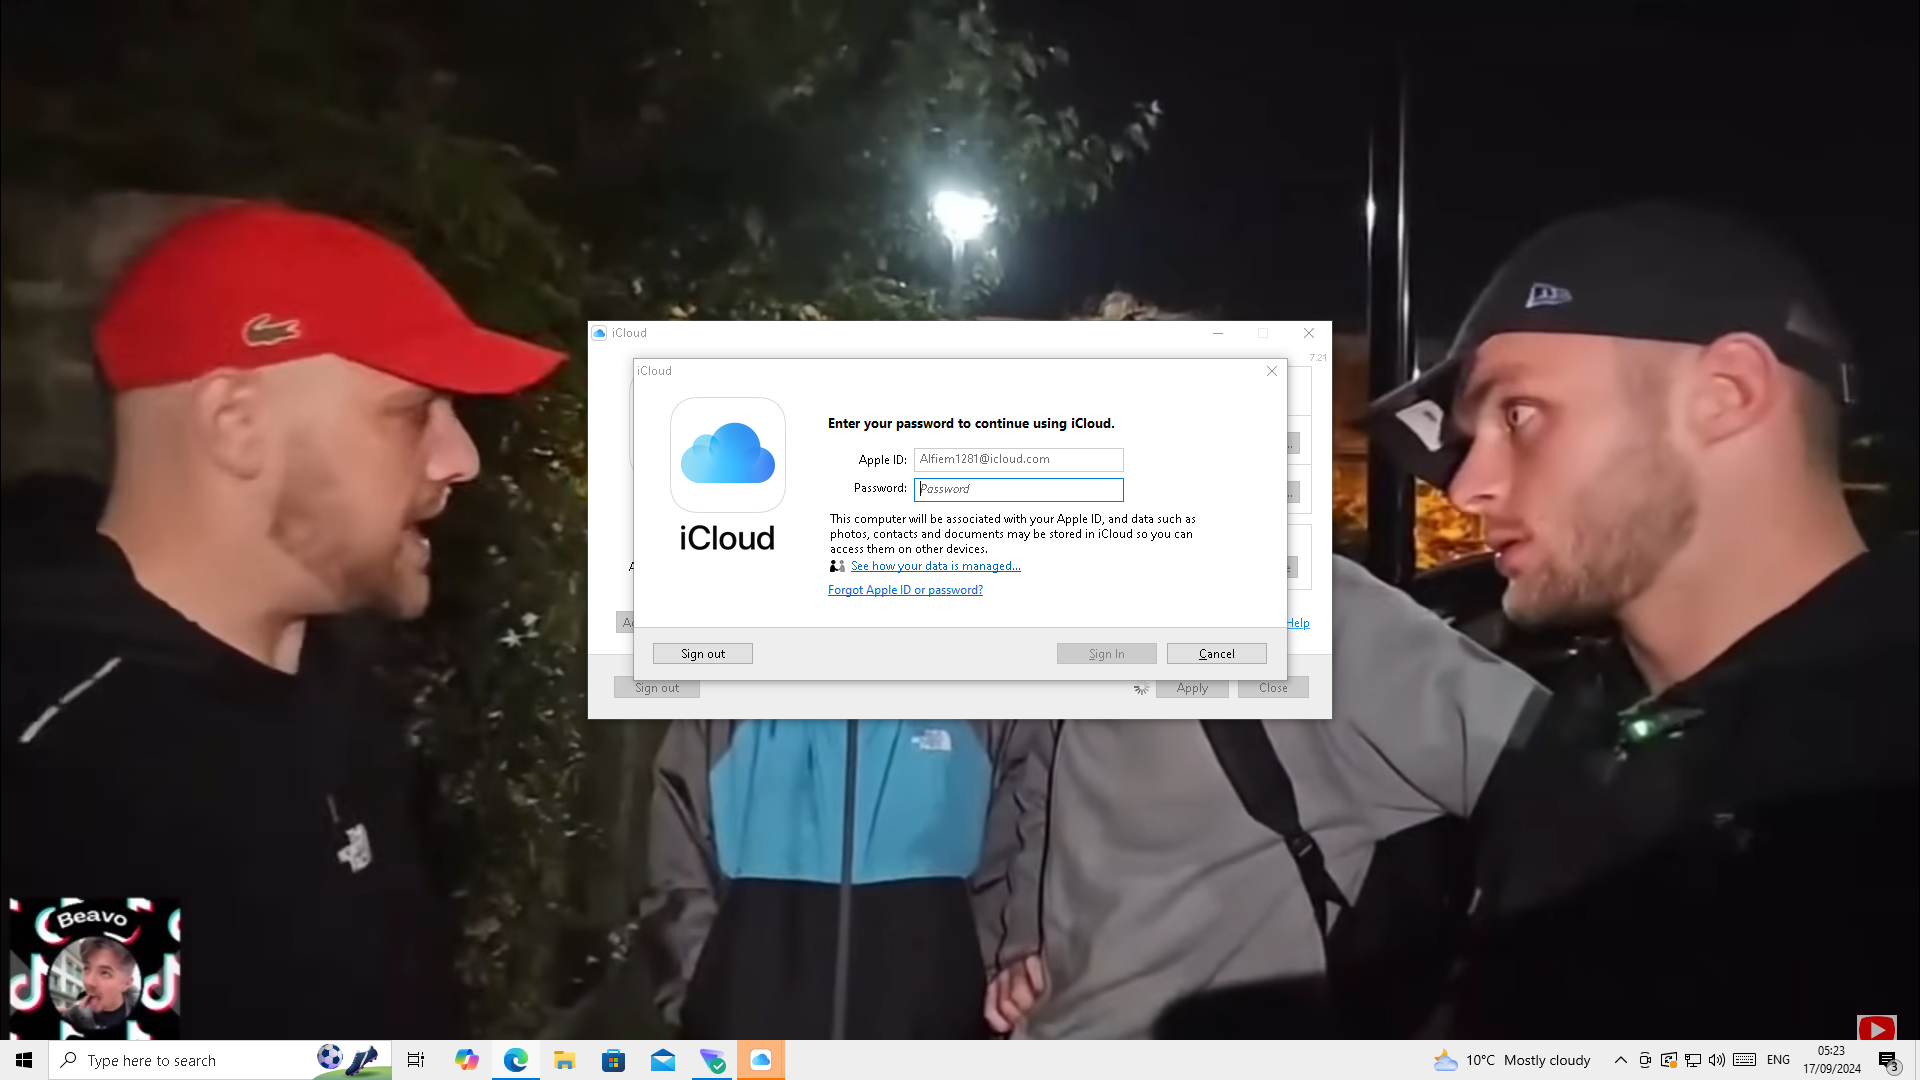
Task: Open the Help link in the iCloud window
Action: tap(1298, 623)
